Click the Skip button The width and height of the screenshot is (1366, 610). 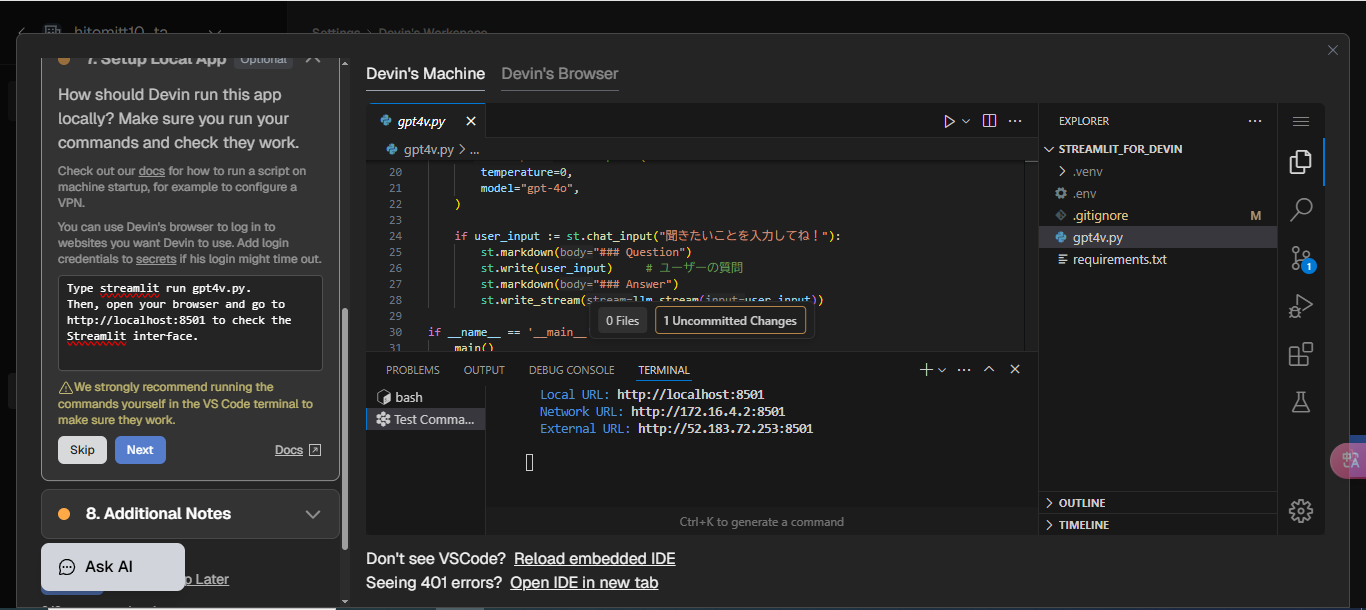tap(82, 450)
